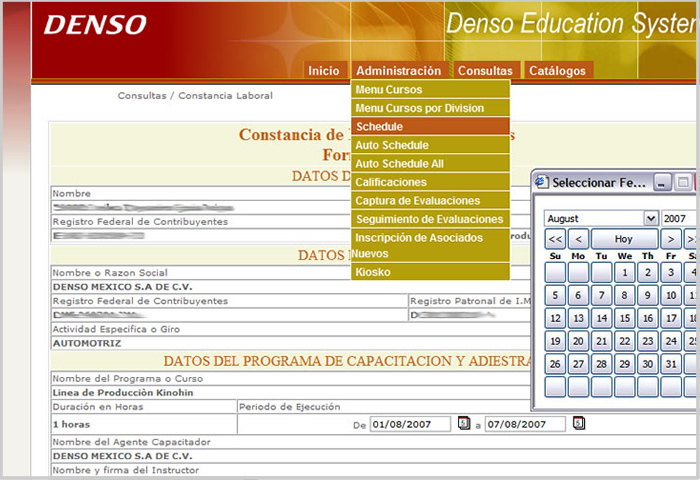Choose Menu Cursos por Division
Screen dimensions: 700x480
[430, 108]
